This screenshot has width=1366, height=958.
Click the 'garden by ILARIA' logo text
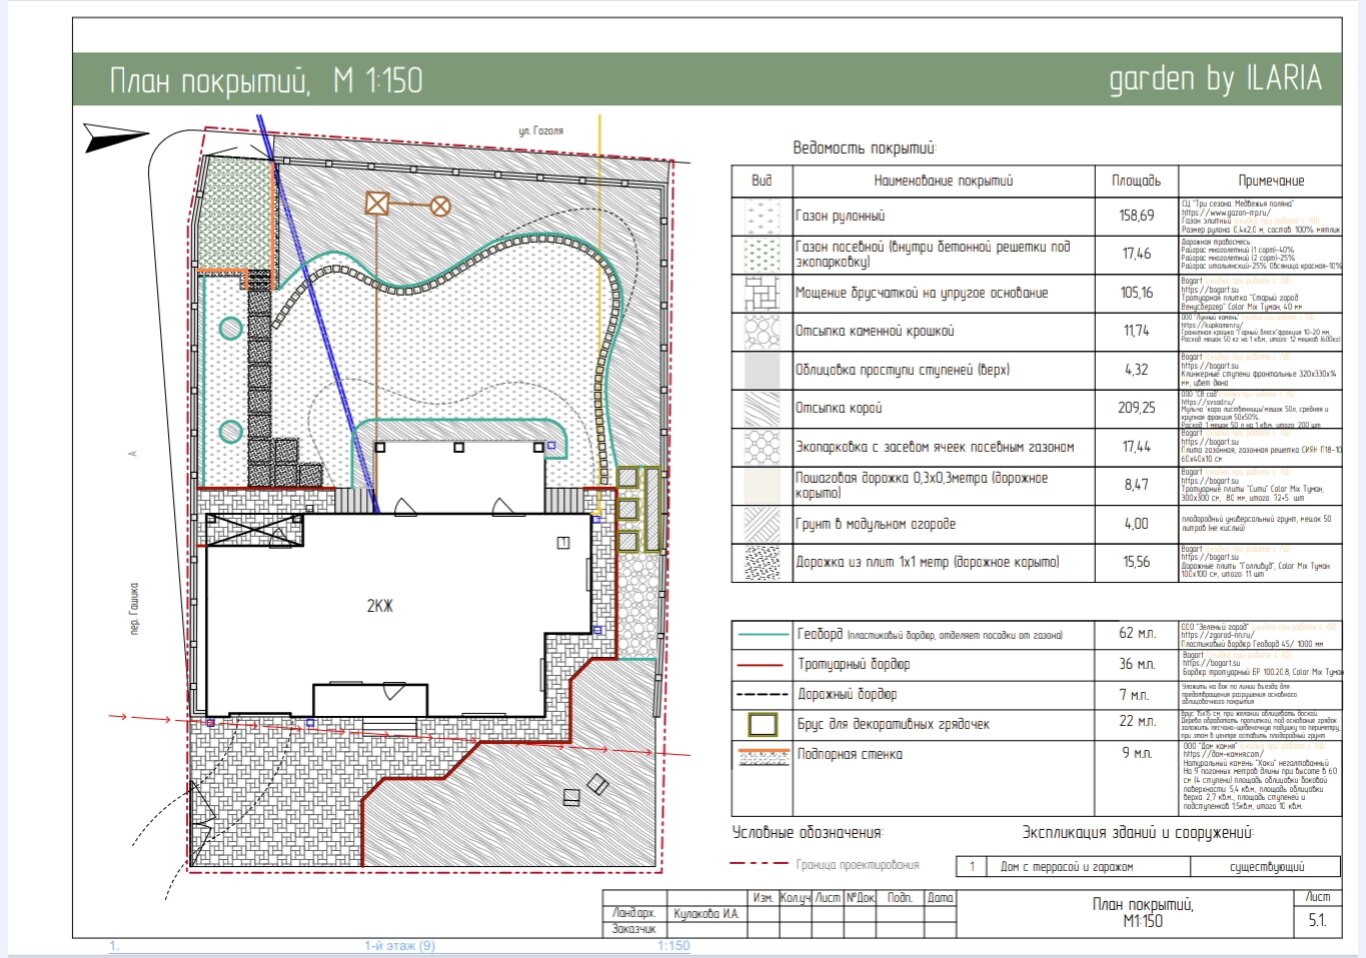coord(1215,78)
